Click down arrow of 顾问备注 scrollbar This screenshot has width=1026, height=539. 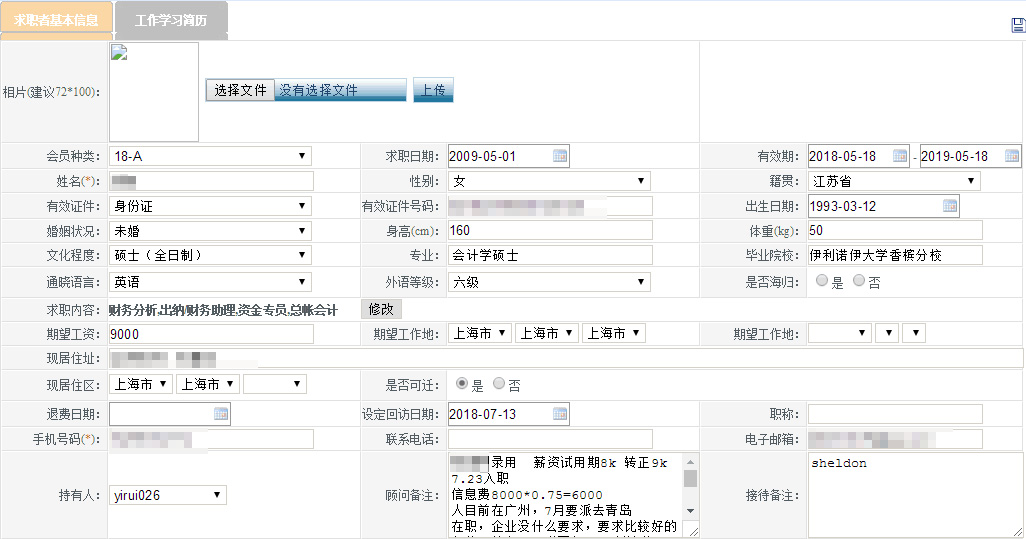point(690,511)
